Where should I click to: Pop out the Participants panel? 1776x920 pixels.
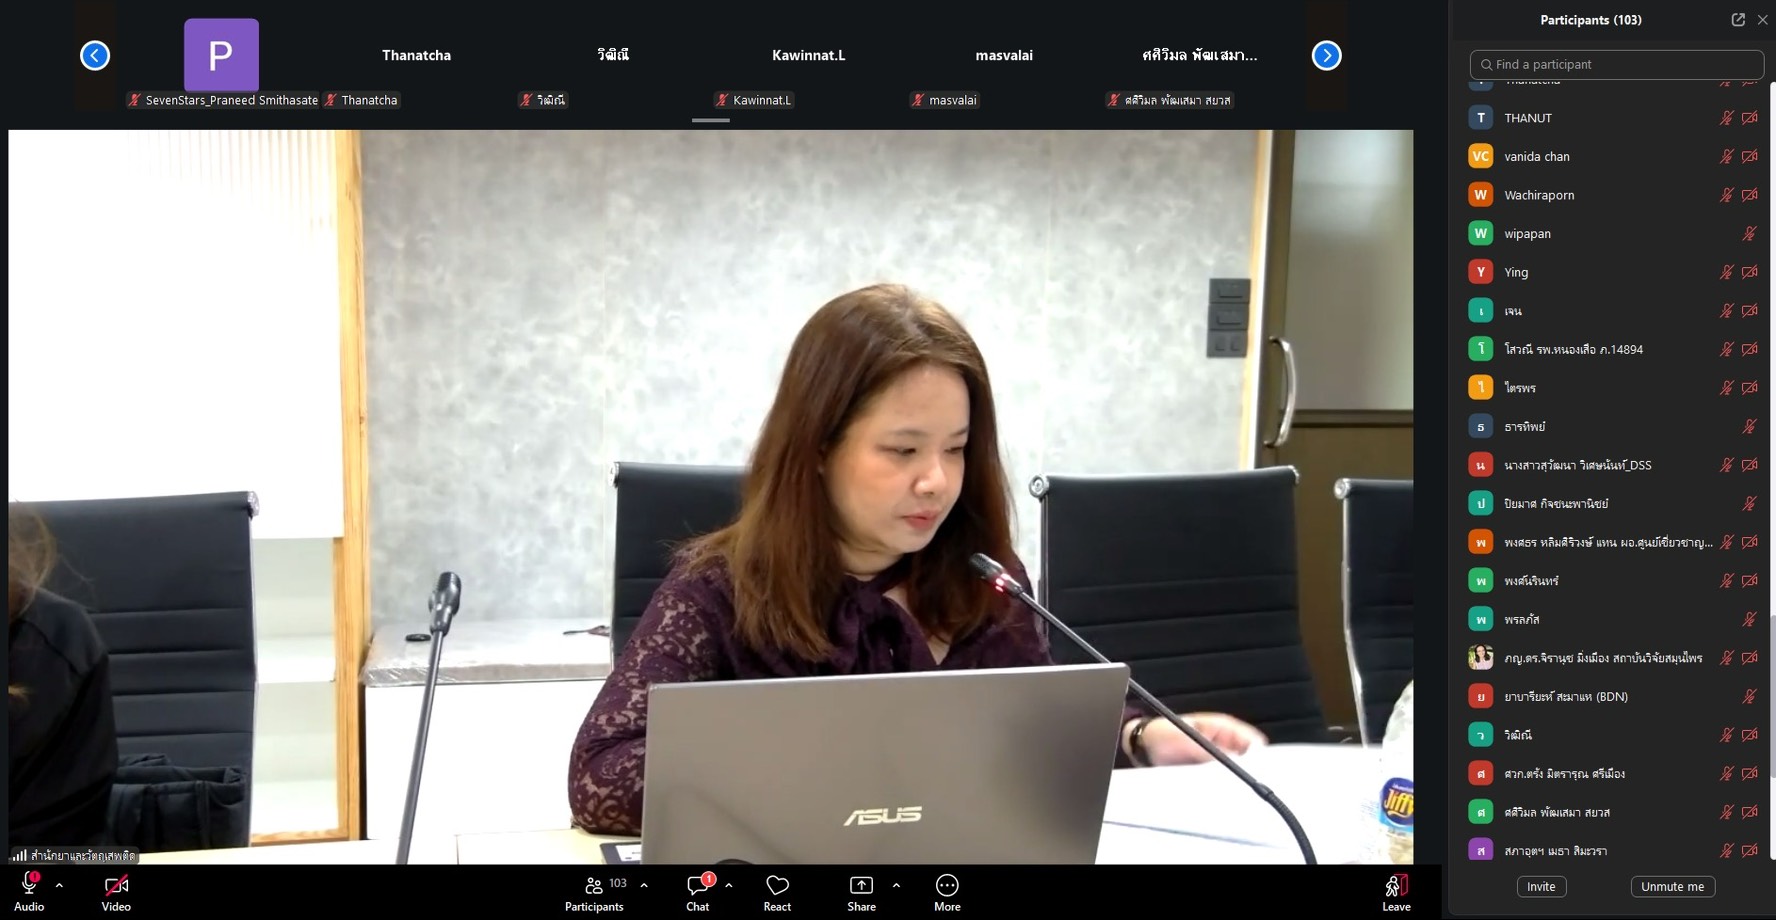pos(1738,20)
